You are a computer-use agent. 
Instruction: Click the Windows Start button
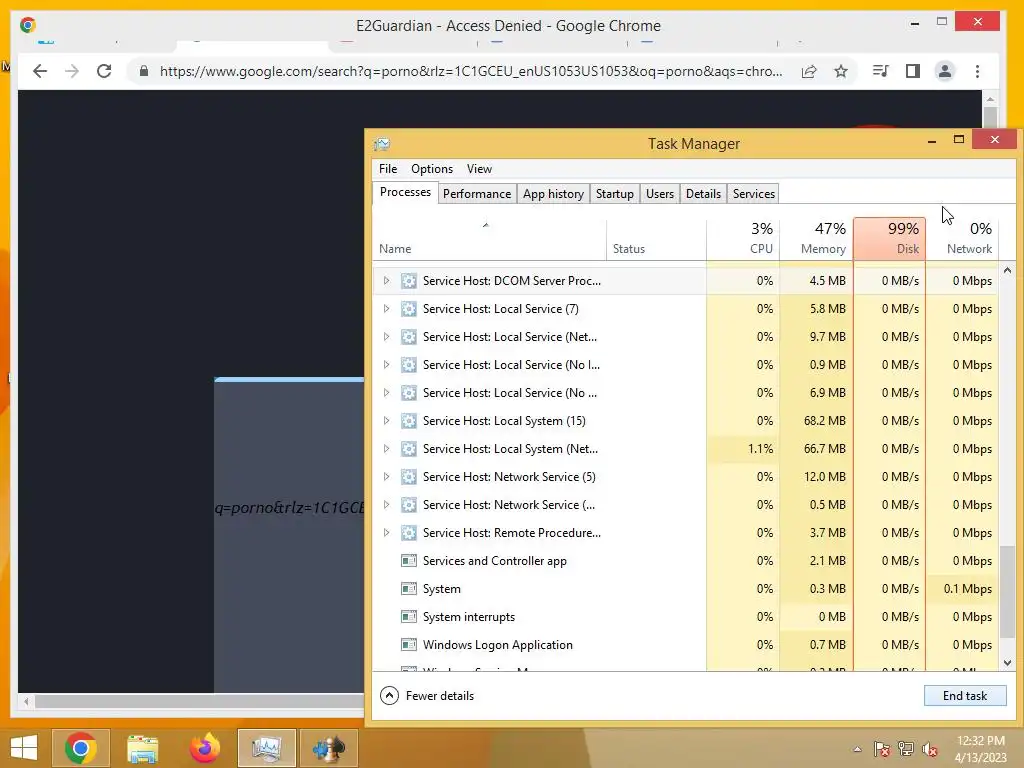click(x=24, y=748)
